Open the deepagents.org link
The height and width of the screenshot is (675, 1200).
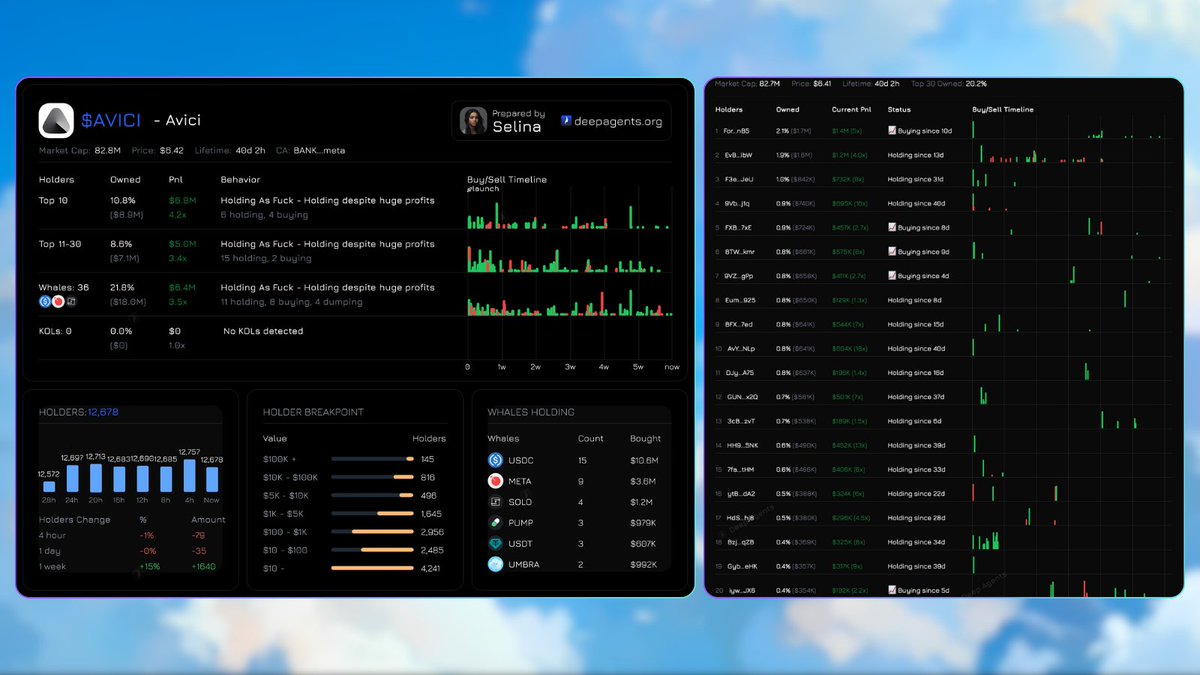(x=610, y=121)
